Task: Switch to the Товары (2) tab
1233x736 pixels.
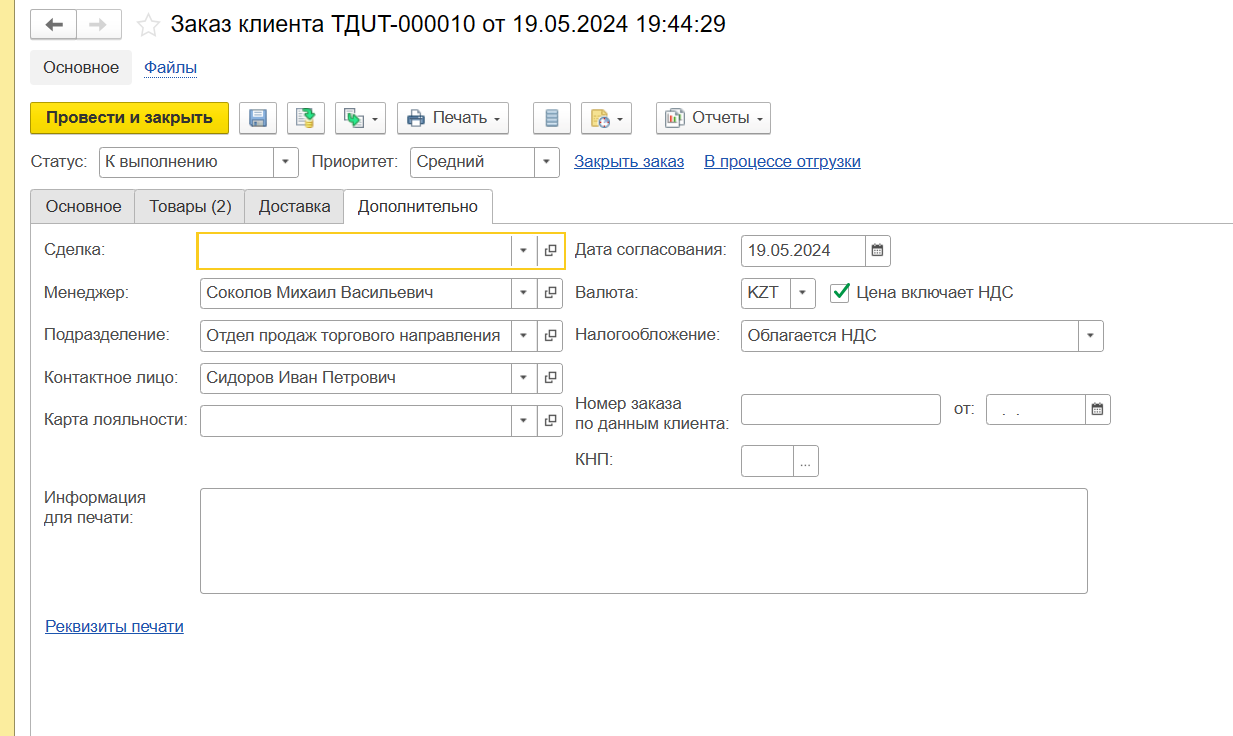Action: (x=190, y=207)
